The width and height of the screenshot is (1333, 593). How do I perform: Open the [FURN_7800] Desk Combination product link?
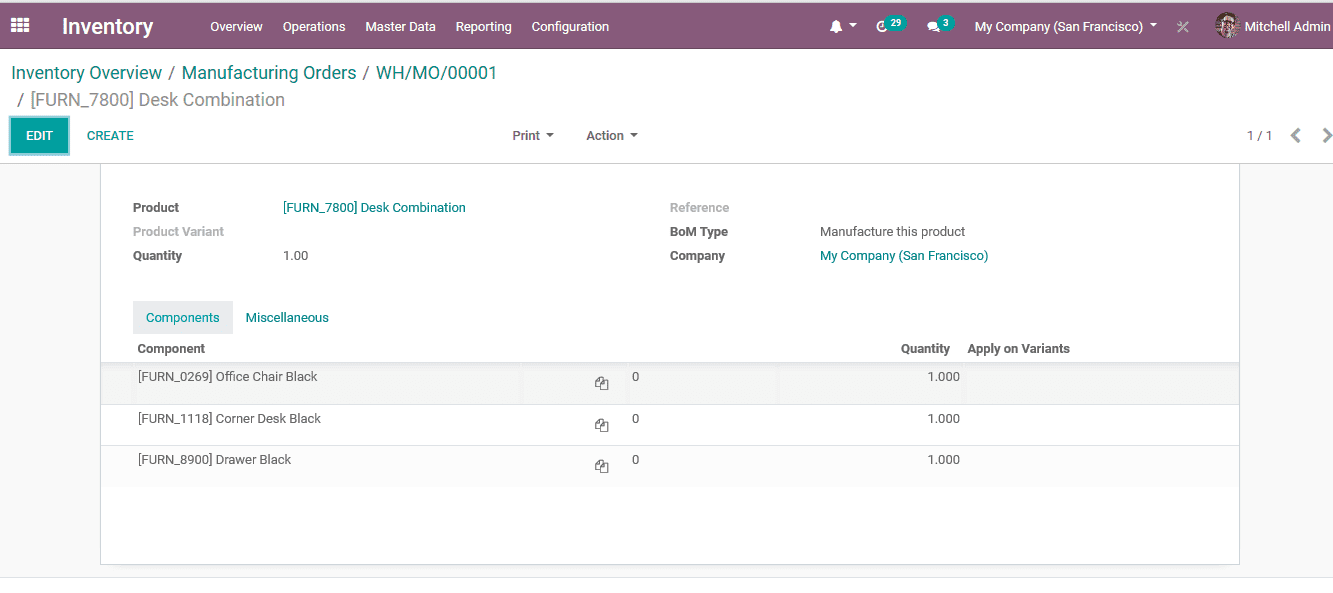tap(374, 208)
